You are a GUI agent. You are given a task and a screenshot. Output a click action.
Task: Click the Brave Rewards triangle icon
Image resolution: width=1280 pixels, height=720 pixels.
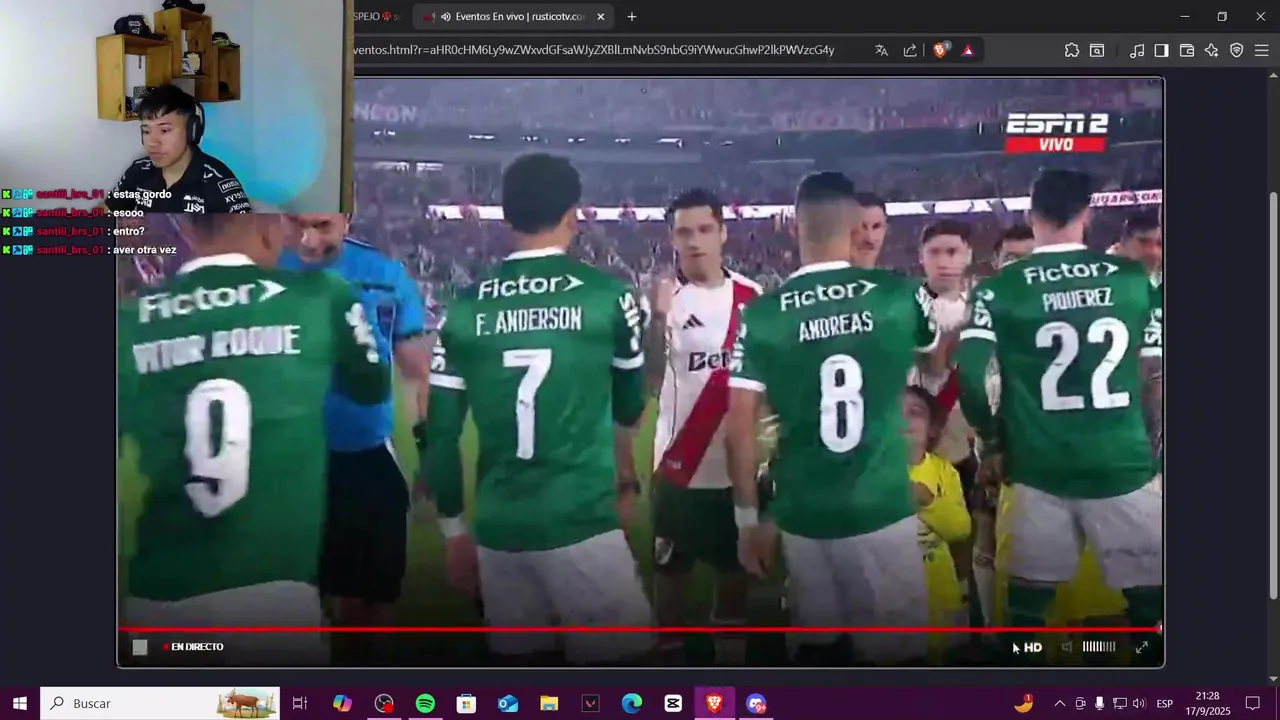pos(968,50)
